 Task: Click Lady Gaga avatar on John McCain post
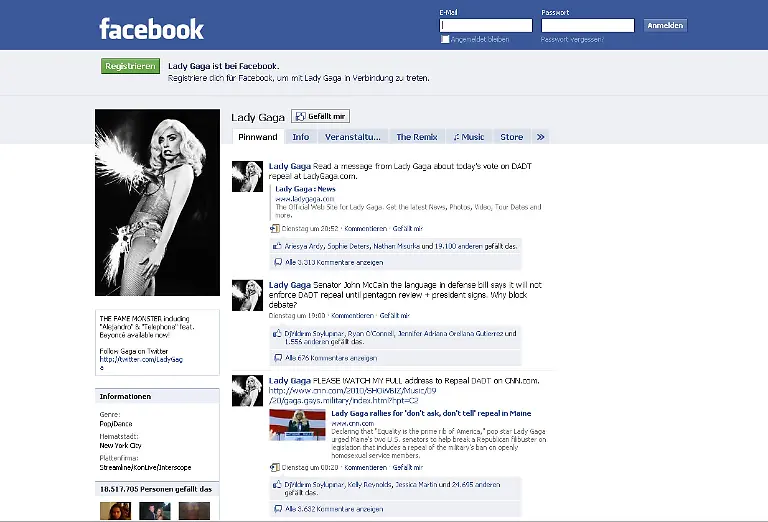coord(247,295)
